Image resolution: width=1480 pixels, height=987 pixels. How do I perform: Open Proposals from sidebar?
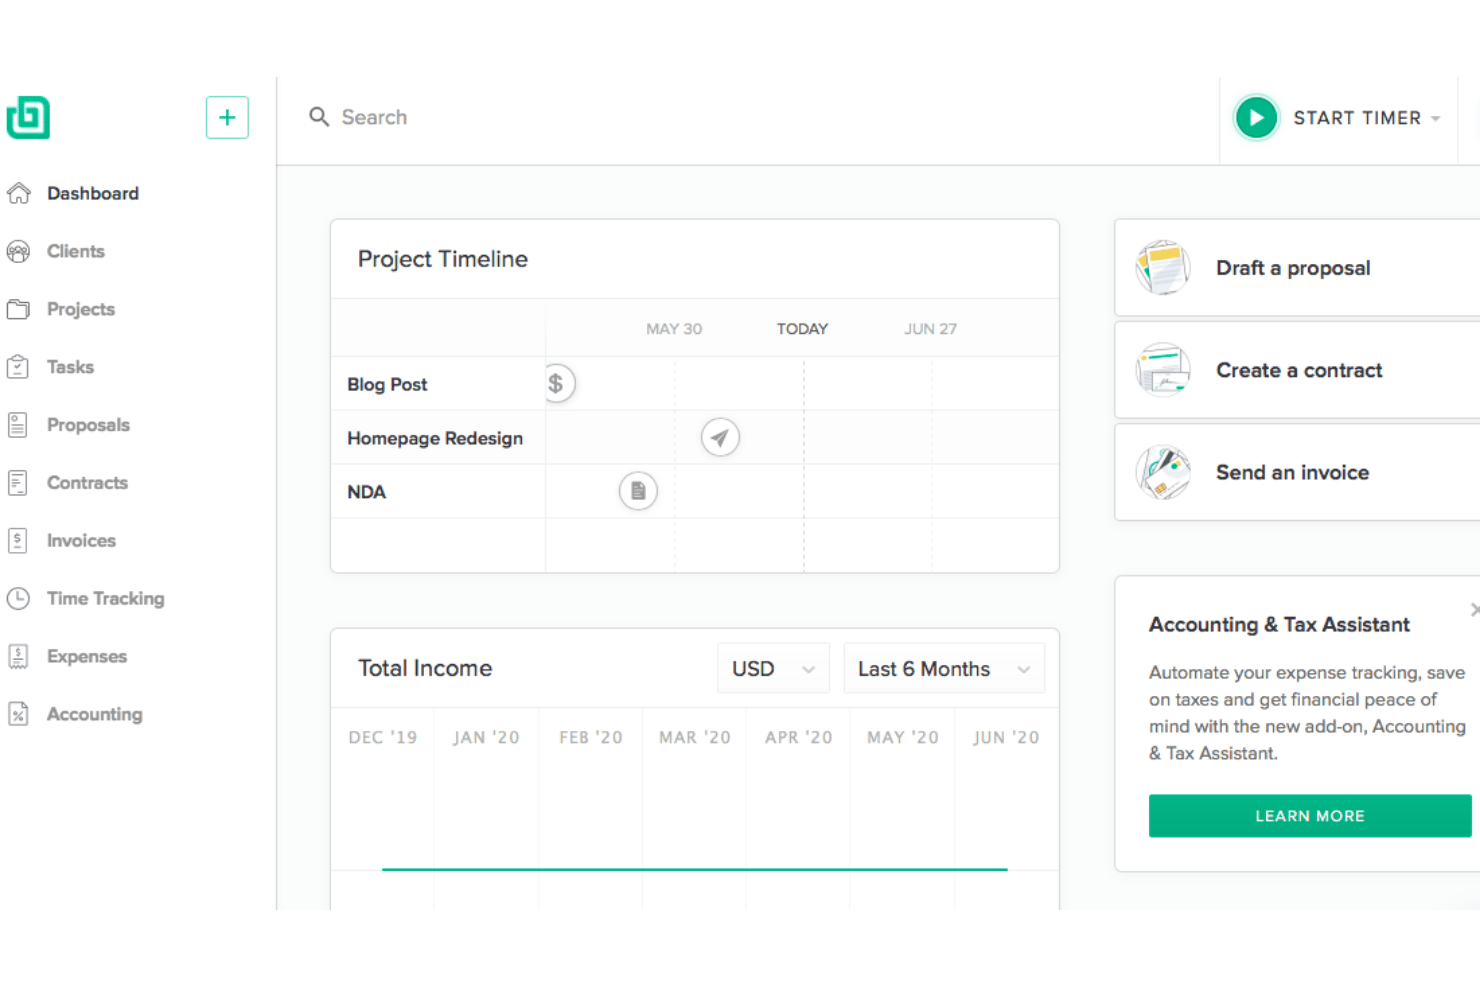pos(88,425)
